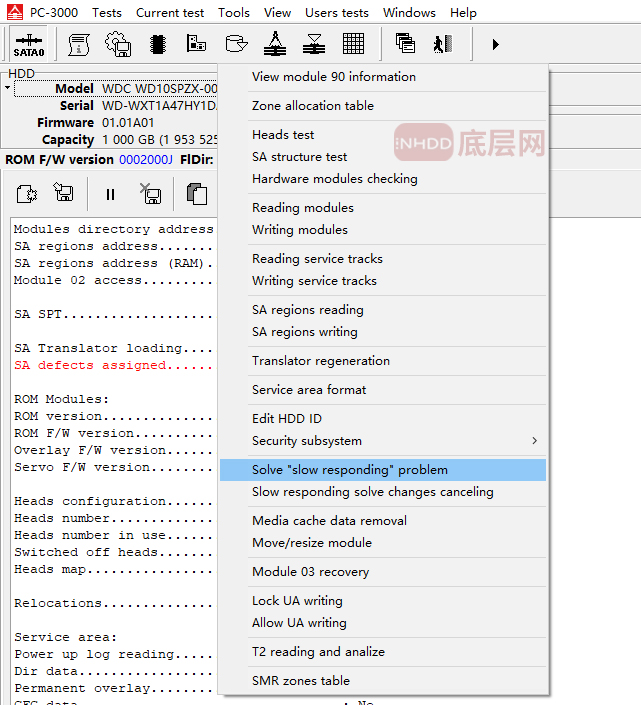641x705 pixels.
Task: Expand the Security subsystem submenu arrow
Action: (x=534, y=441)
